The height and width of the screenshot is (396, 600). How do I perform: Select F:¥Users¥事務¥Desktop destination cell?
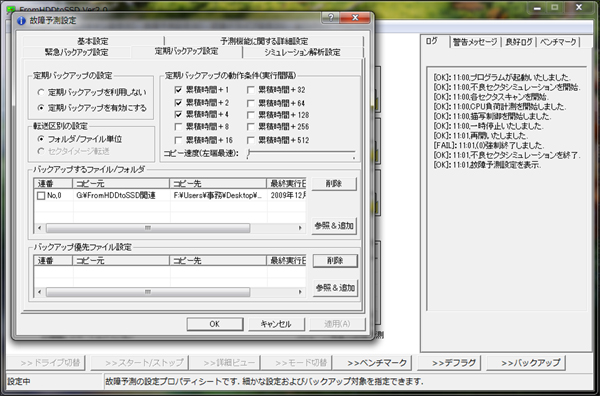[218, 196]
